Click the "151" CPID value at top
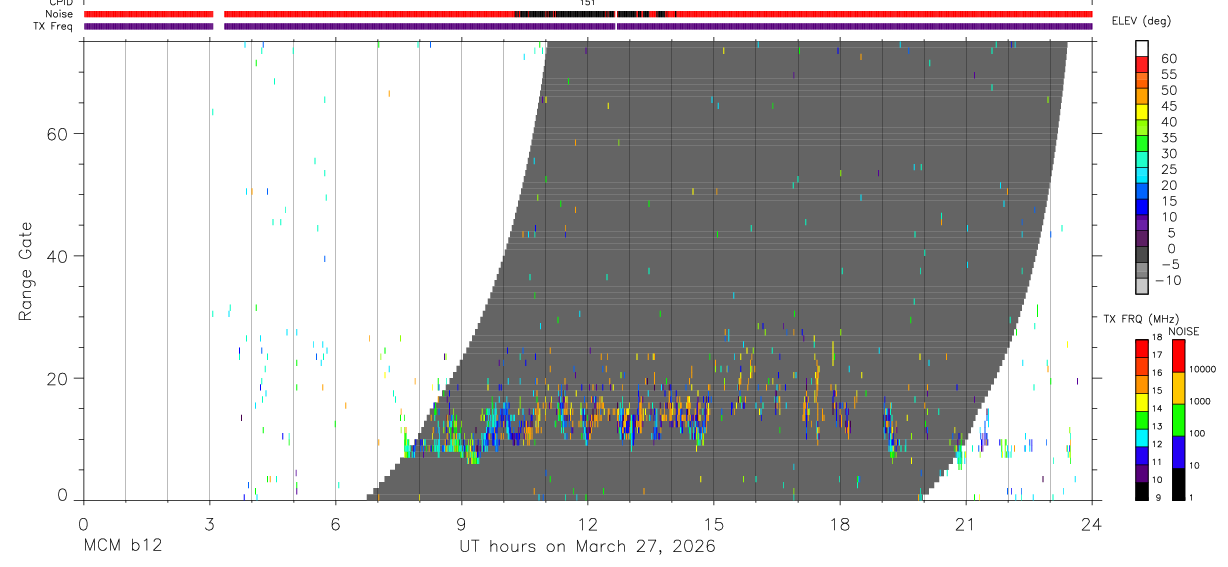 587,3
